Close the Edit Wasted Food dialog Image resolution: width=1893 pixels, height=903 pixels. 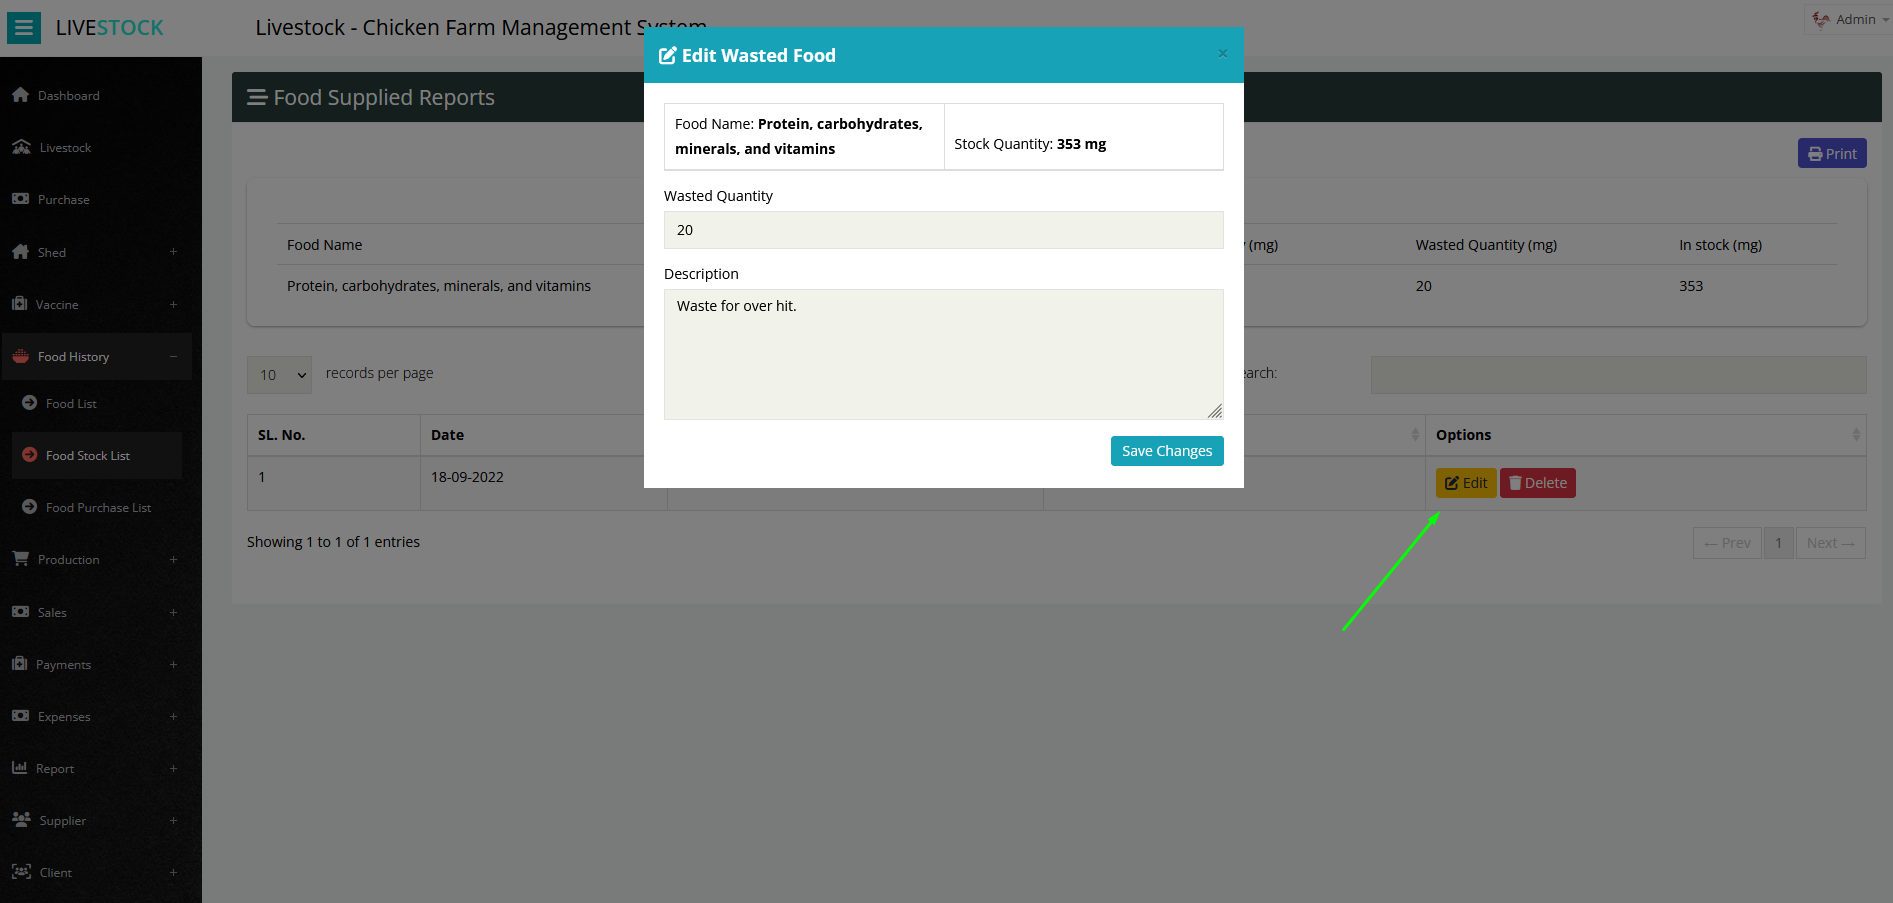point(1222,54)
